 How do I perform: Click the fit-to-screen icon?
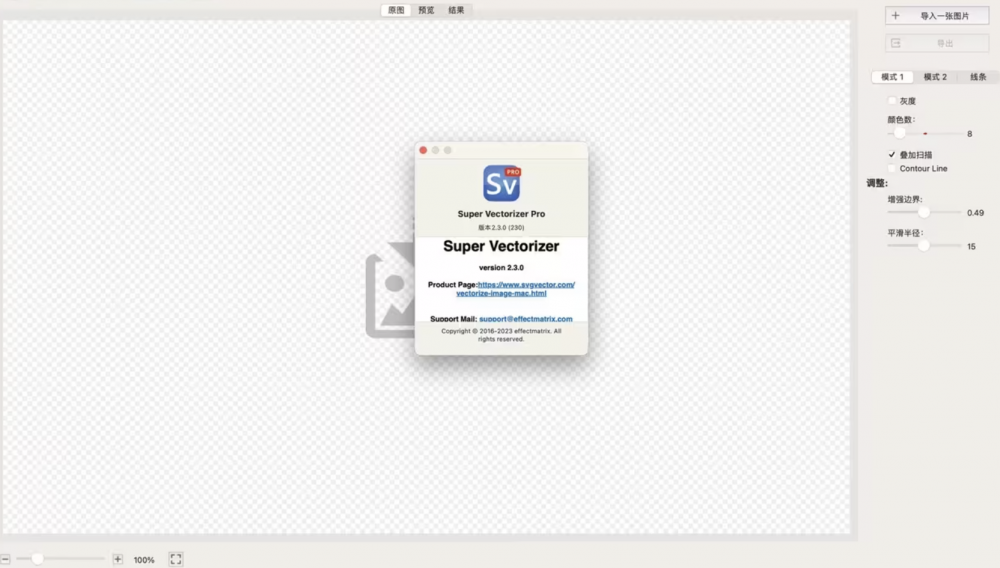click(x=176, y=559)
